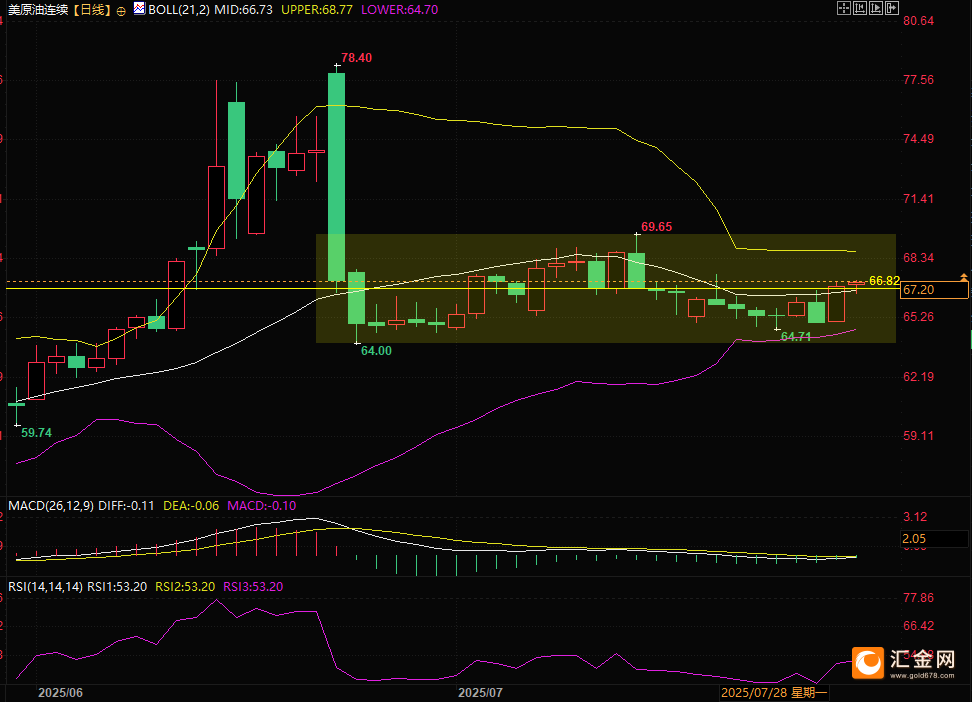Image resolution: width=972 pixels, height=702 pixels.
Task: Click the RSI1:53.20 readout
Action: click(117, 587)
